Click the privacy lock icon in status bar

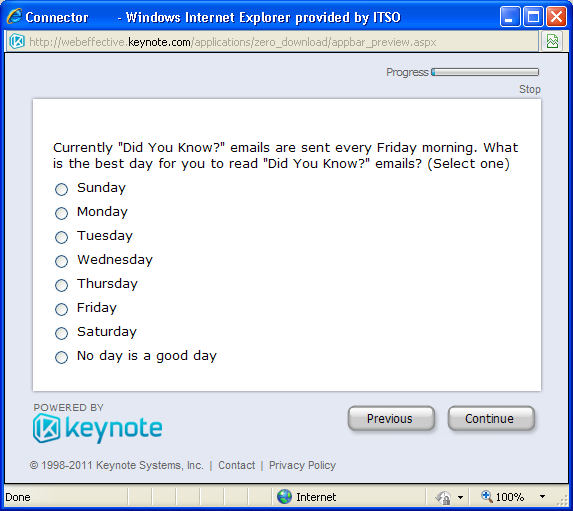click(443, 497)
